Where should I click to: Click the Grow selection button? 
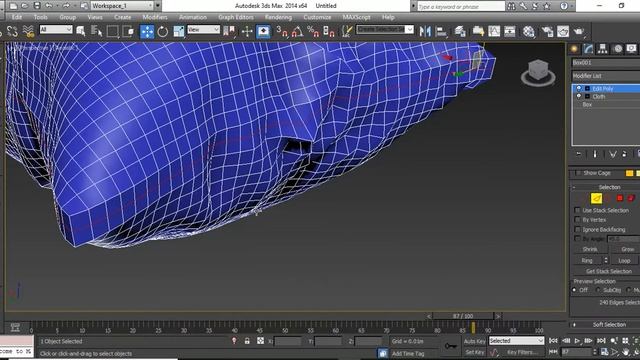(x=627, y=249)
